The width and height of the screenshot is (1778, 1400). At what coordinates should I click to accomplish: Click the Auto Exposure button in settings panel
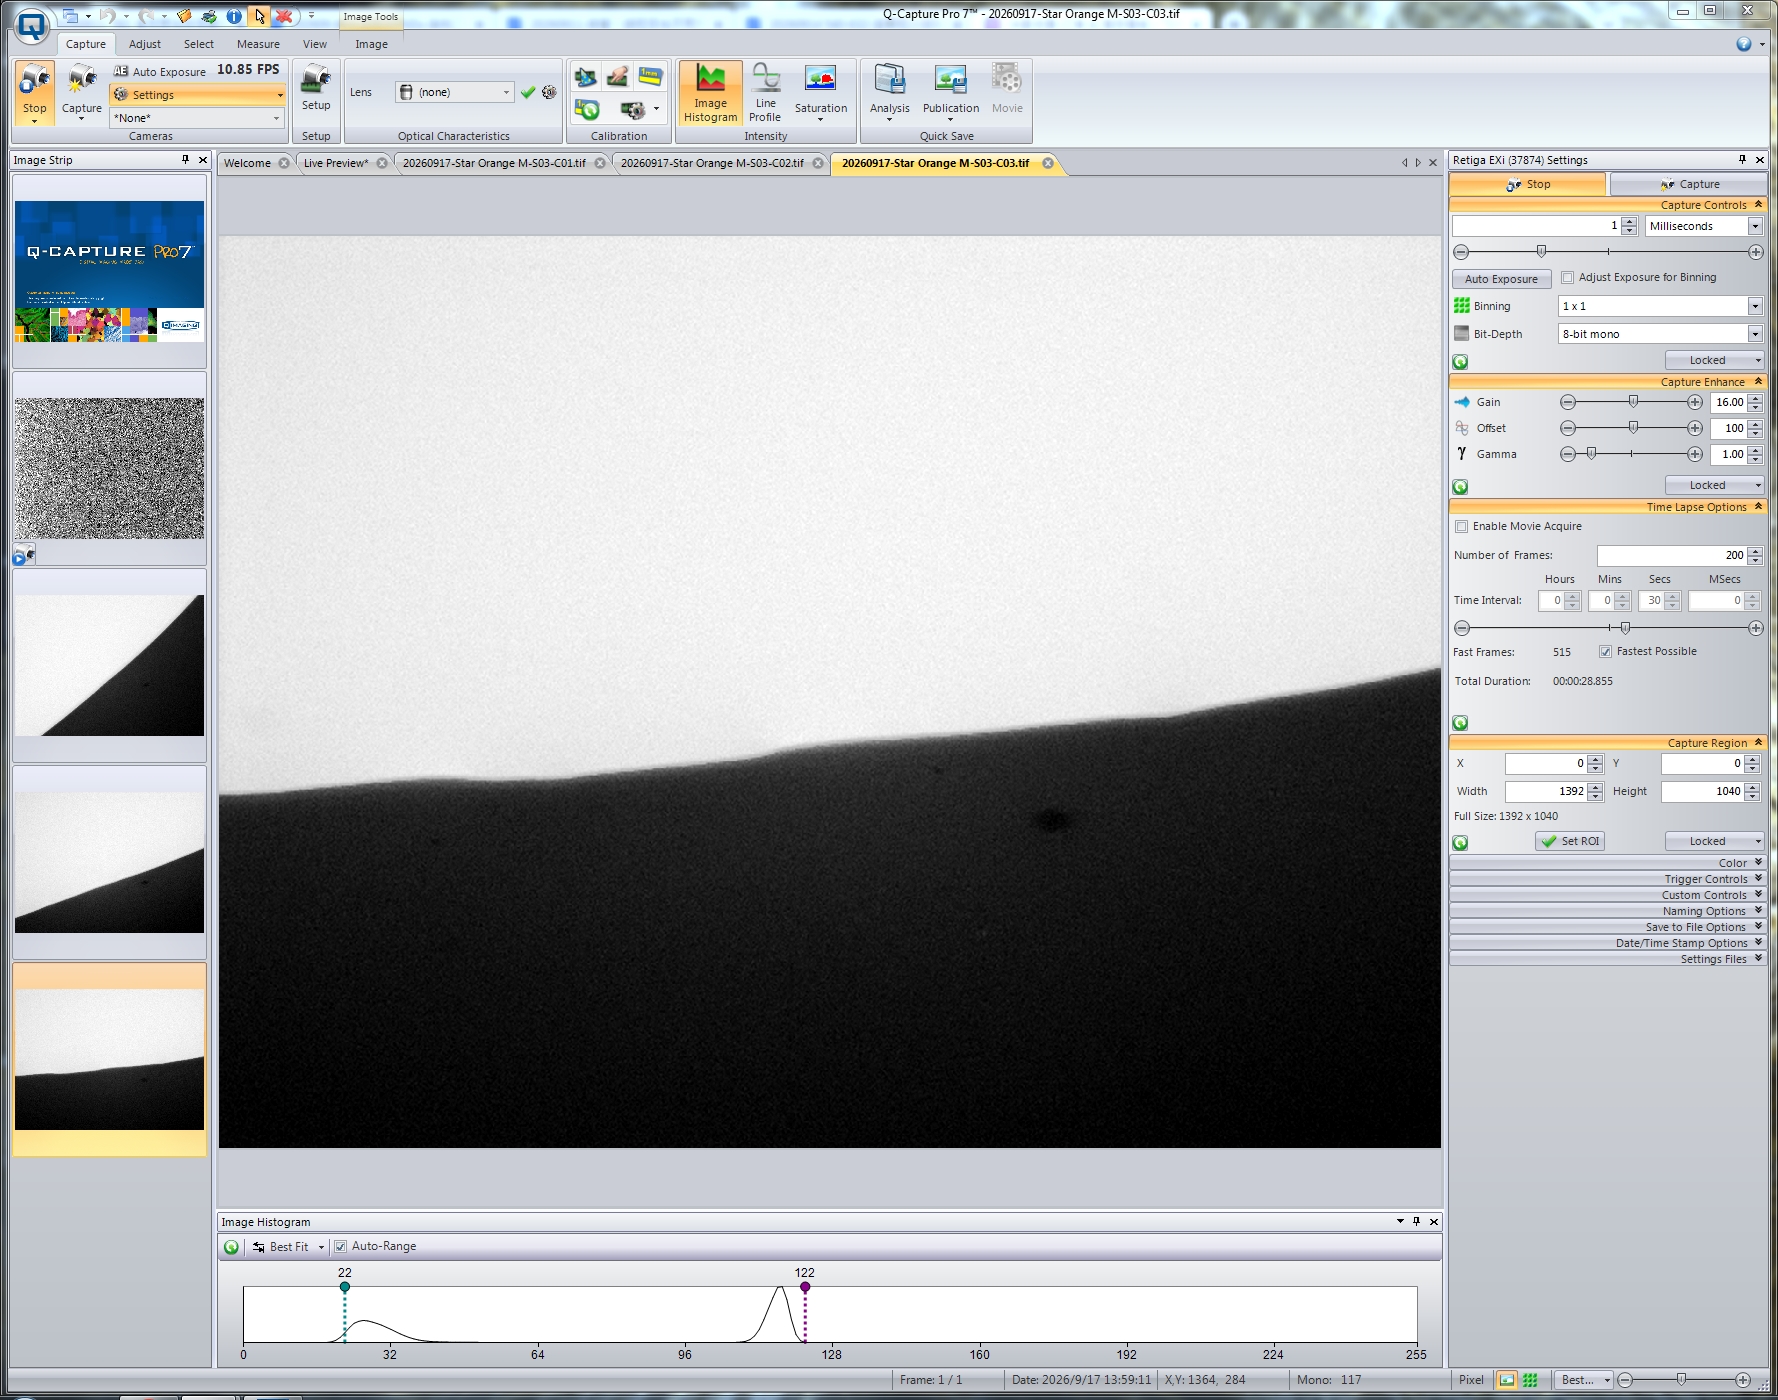(1501, 279)
